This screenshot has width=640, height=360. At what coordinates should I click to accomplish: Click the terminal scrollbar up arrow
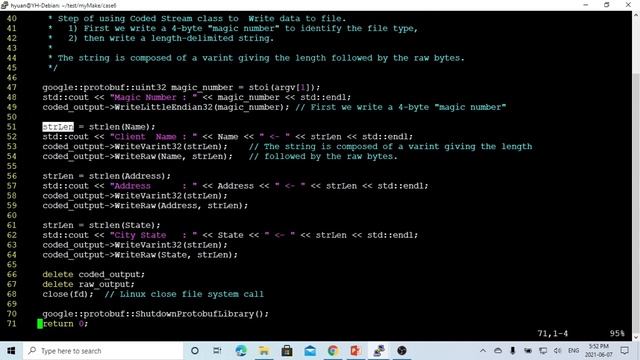click(x=636, y=15)
